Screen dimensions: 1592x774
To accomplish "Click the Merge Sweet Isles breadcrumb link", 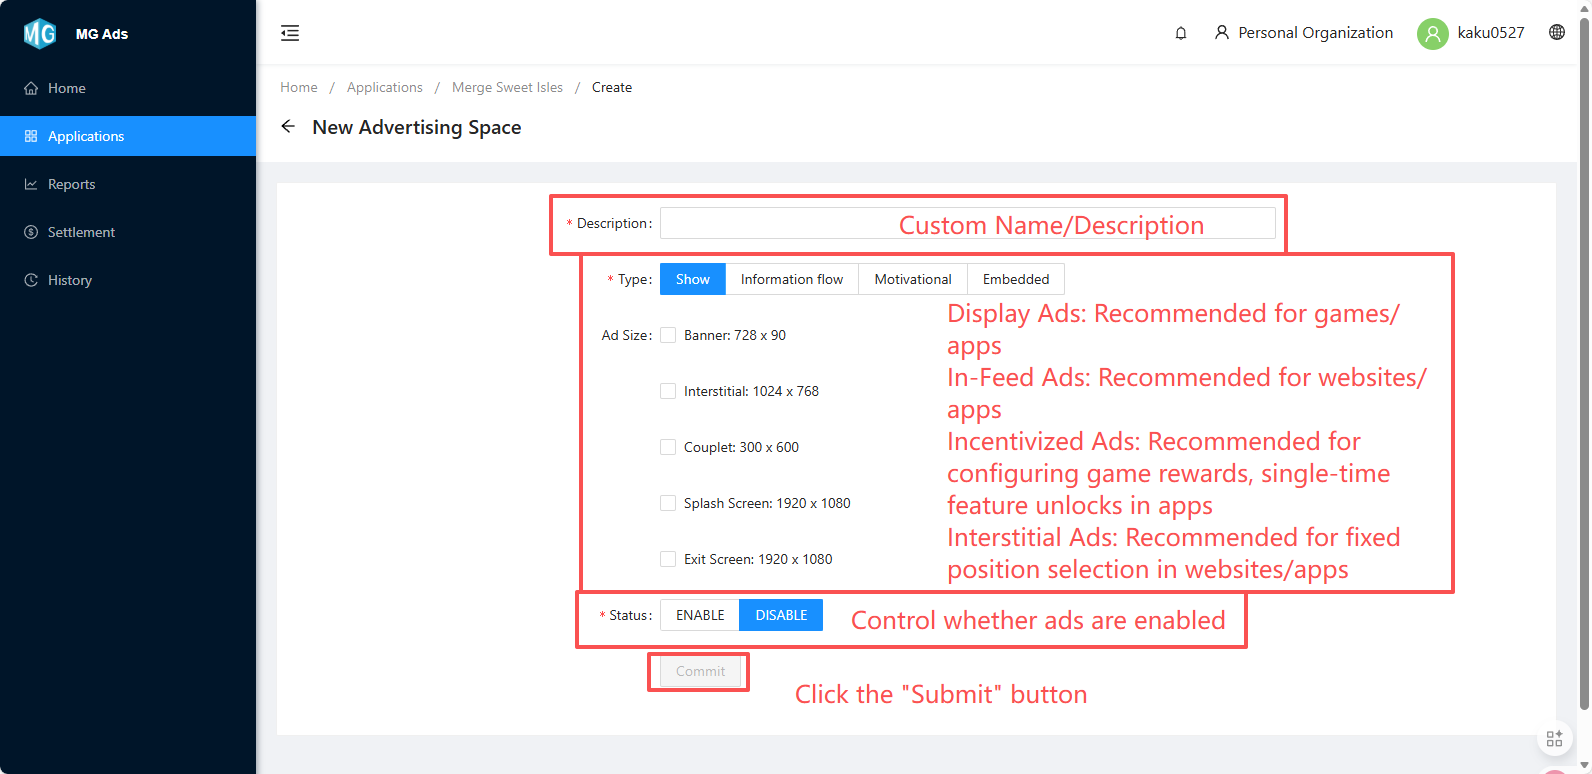I will pyautogui.click(x=507, y=87).
